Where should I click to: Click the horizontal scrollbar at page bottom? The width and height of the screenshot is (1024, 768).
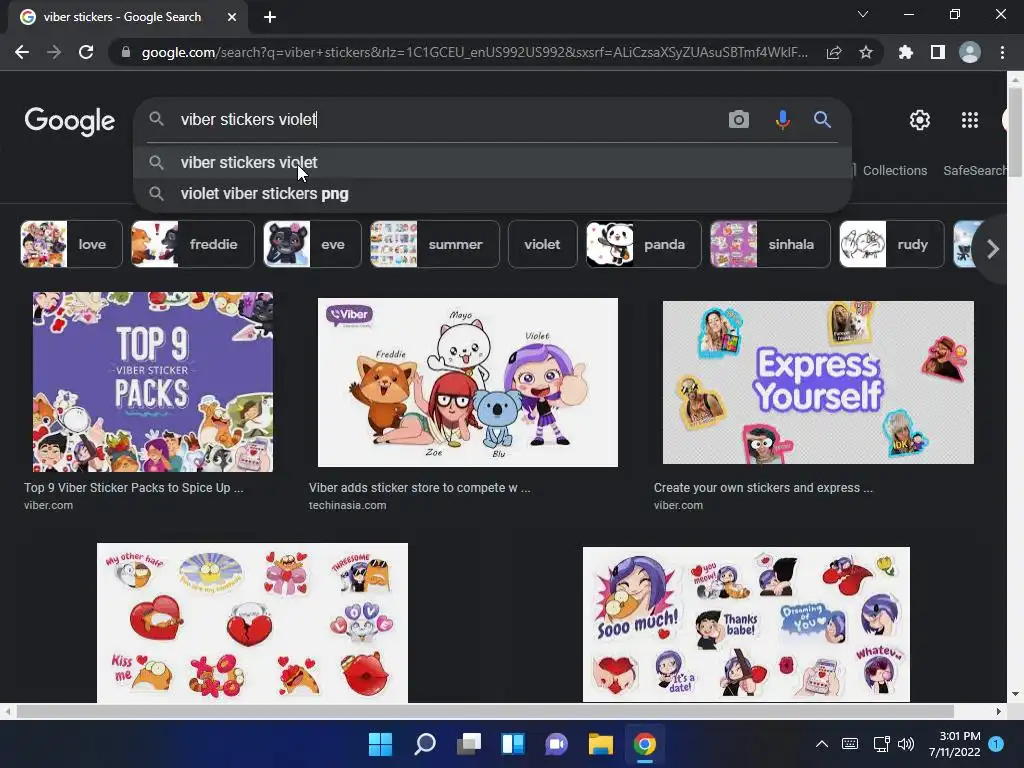coord(485,711)
